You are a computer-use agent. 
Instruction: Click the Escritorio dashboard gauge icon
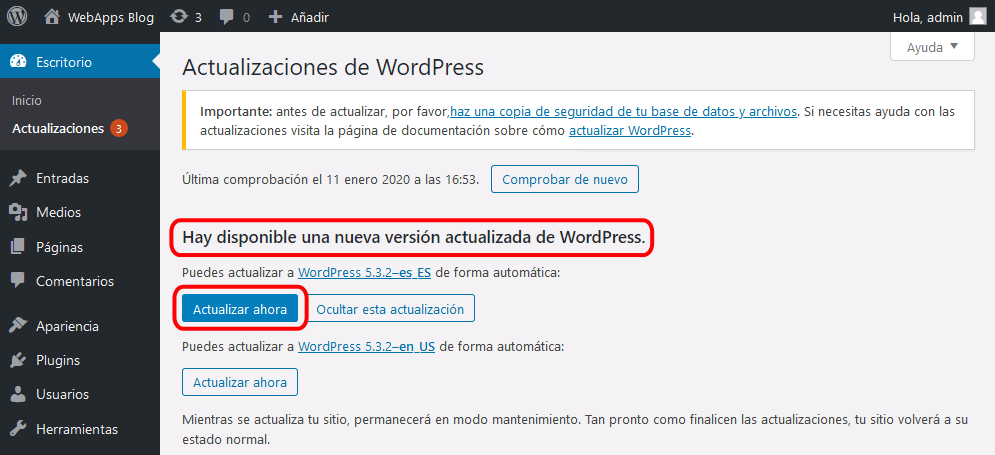[x=18, y=62]
